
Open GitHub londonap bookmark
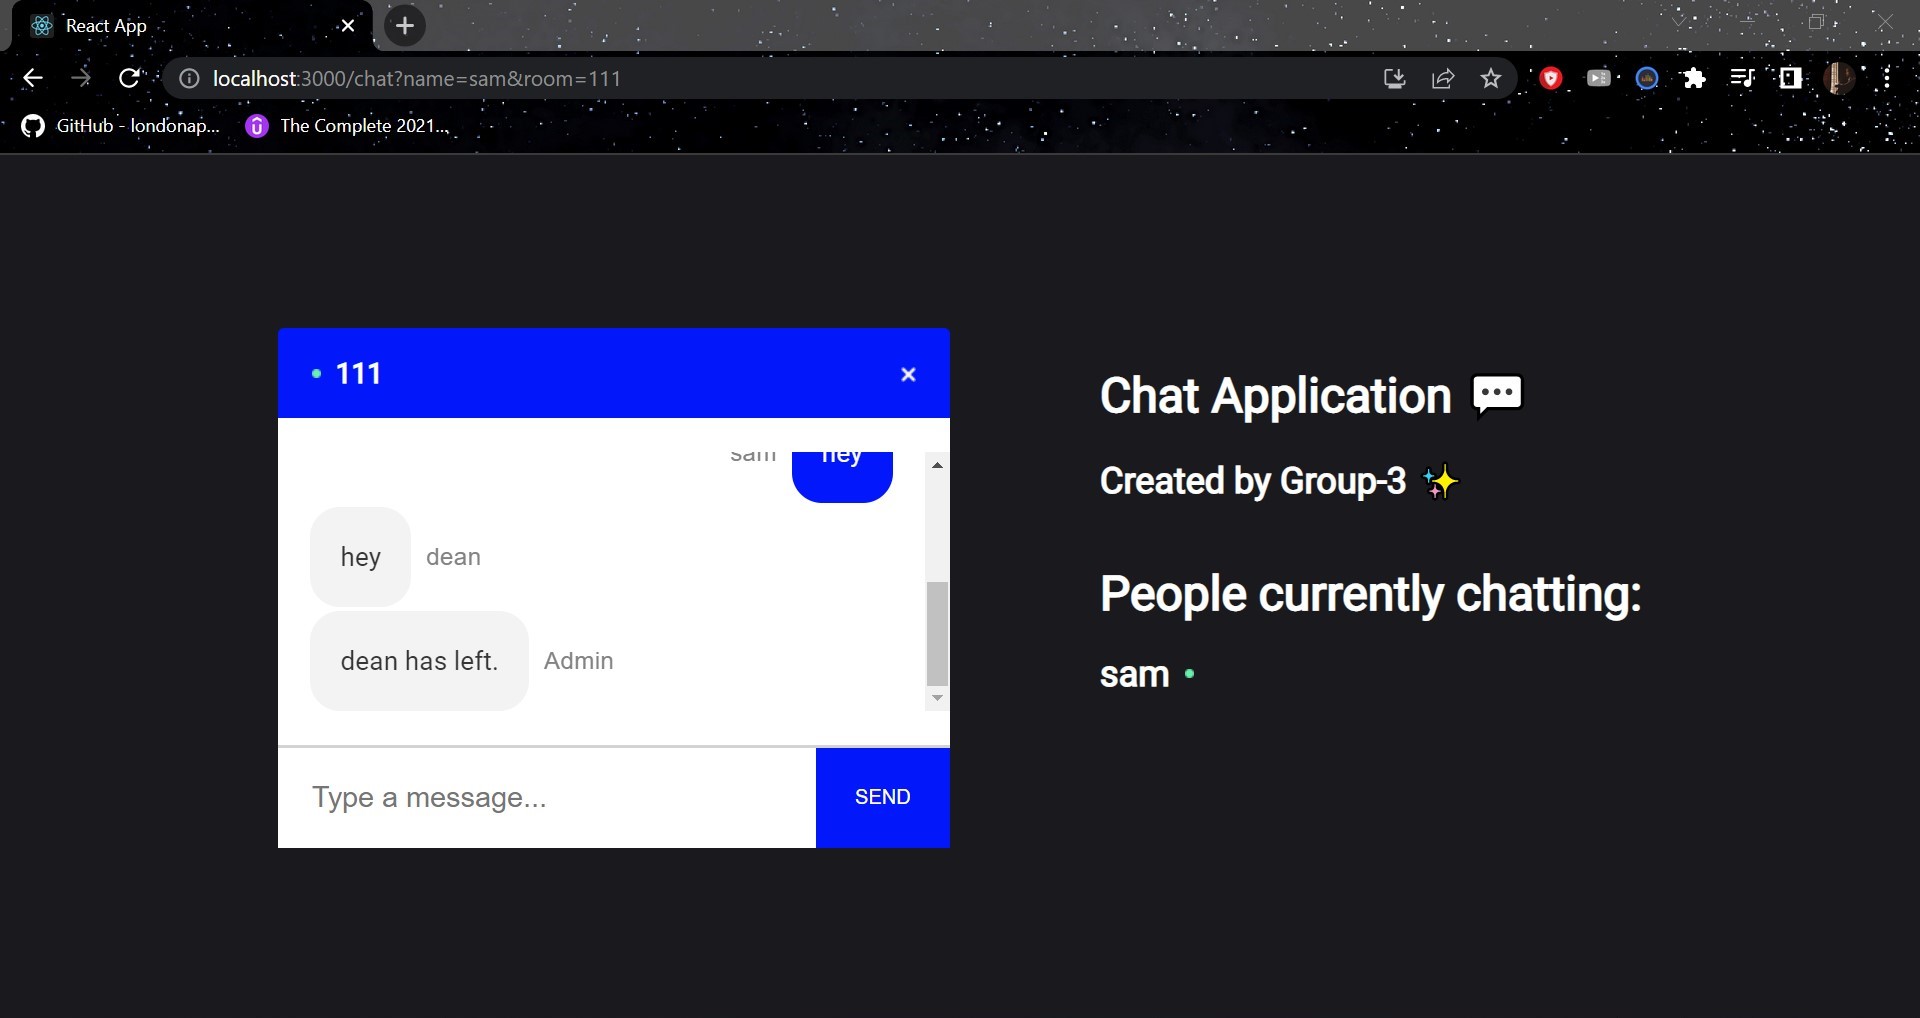[x=121, y=126]
